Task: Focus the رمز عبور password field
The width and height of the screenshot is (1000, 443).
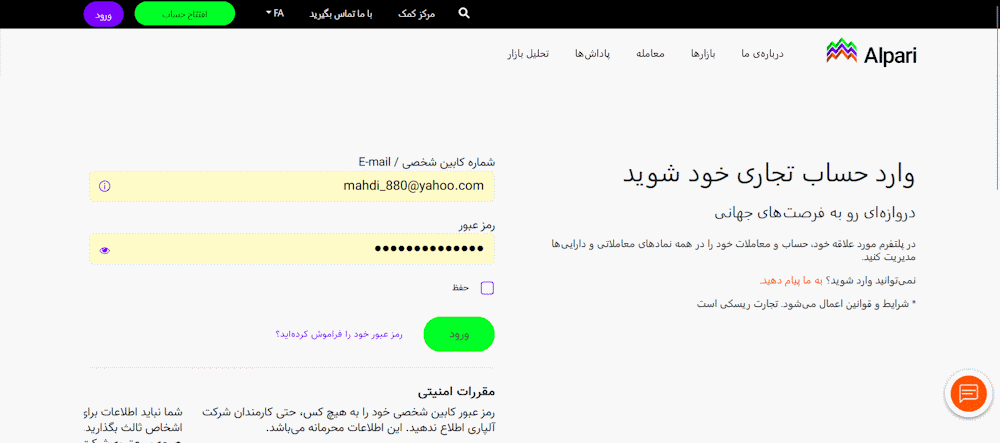Action: [x=291, y=249]
